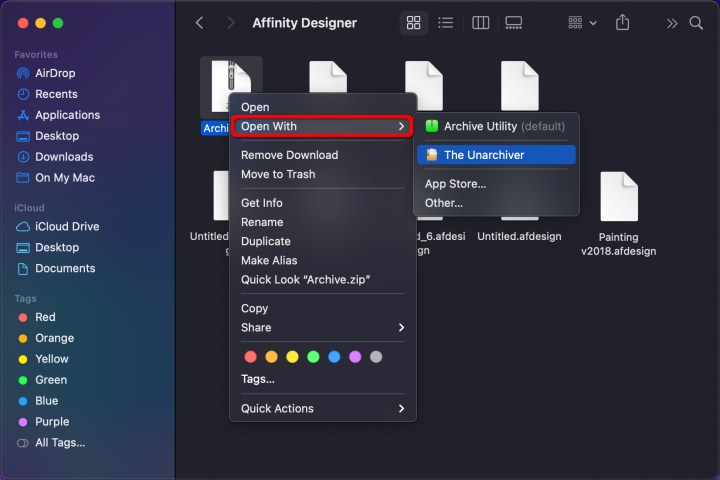Screen dimensions: 720x480
Task: Open the group-by options dropdown
Action: 582,23
